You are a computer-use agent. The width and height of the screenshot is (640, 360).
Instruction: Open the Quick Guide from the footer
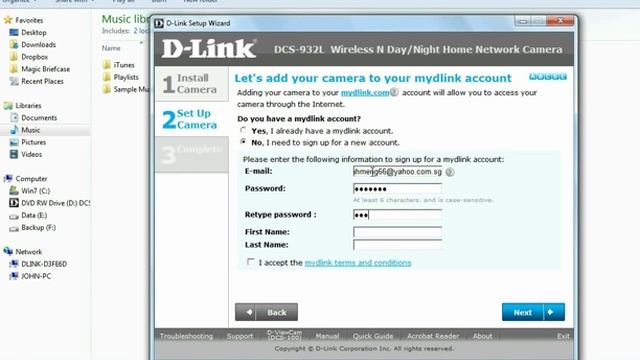[x=373, y=336]
